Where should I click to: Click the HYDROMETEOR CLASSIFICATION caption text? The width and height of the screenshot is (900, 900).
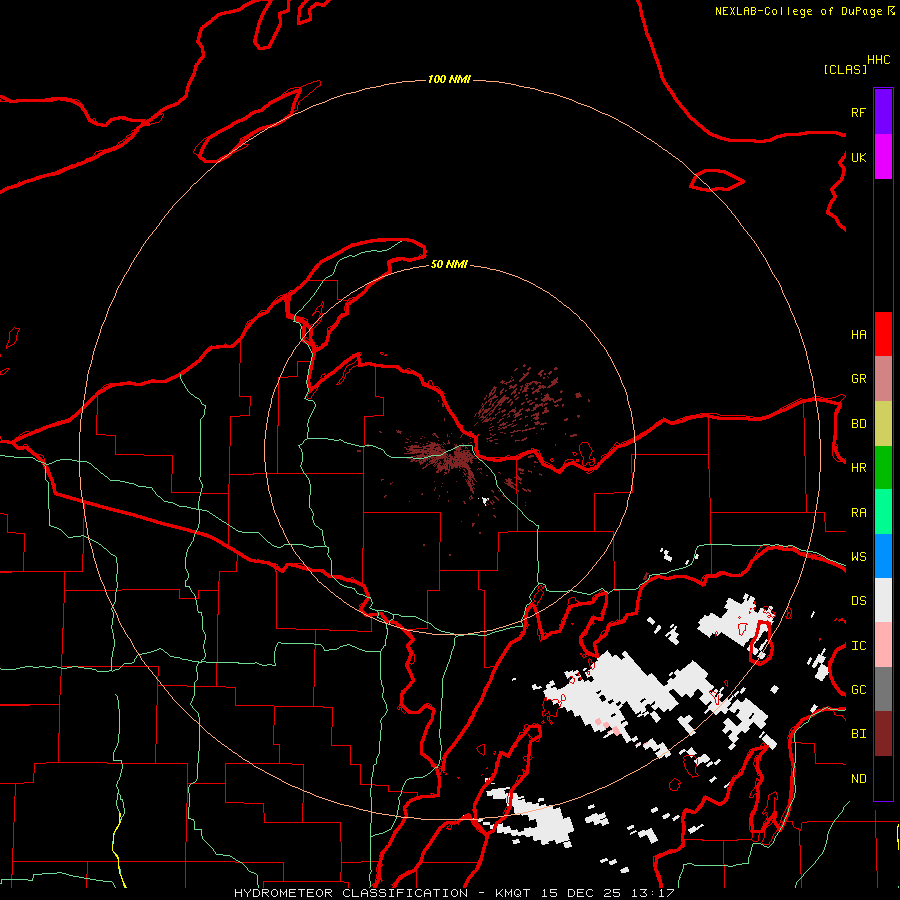351,893
